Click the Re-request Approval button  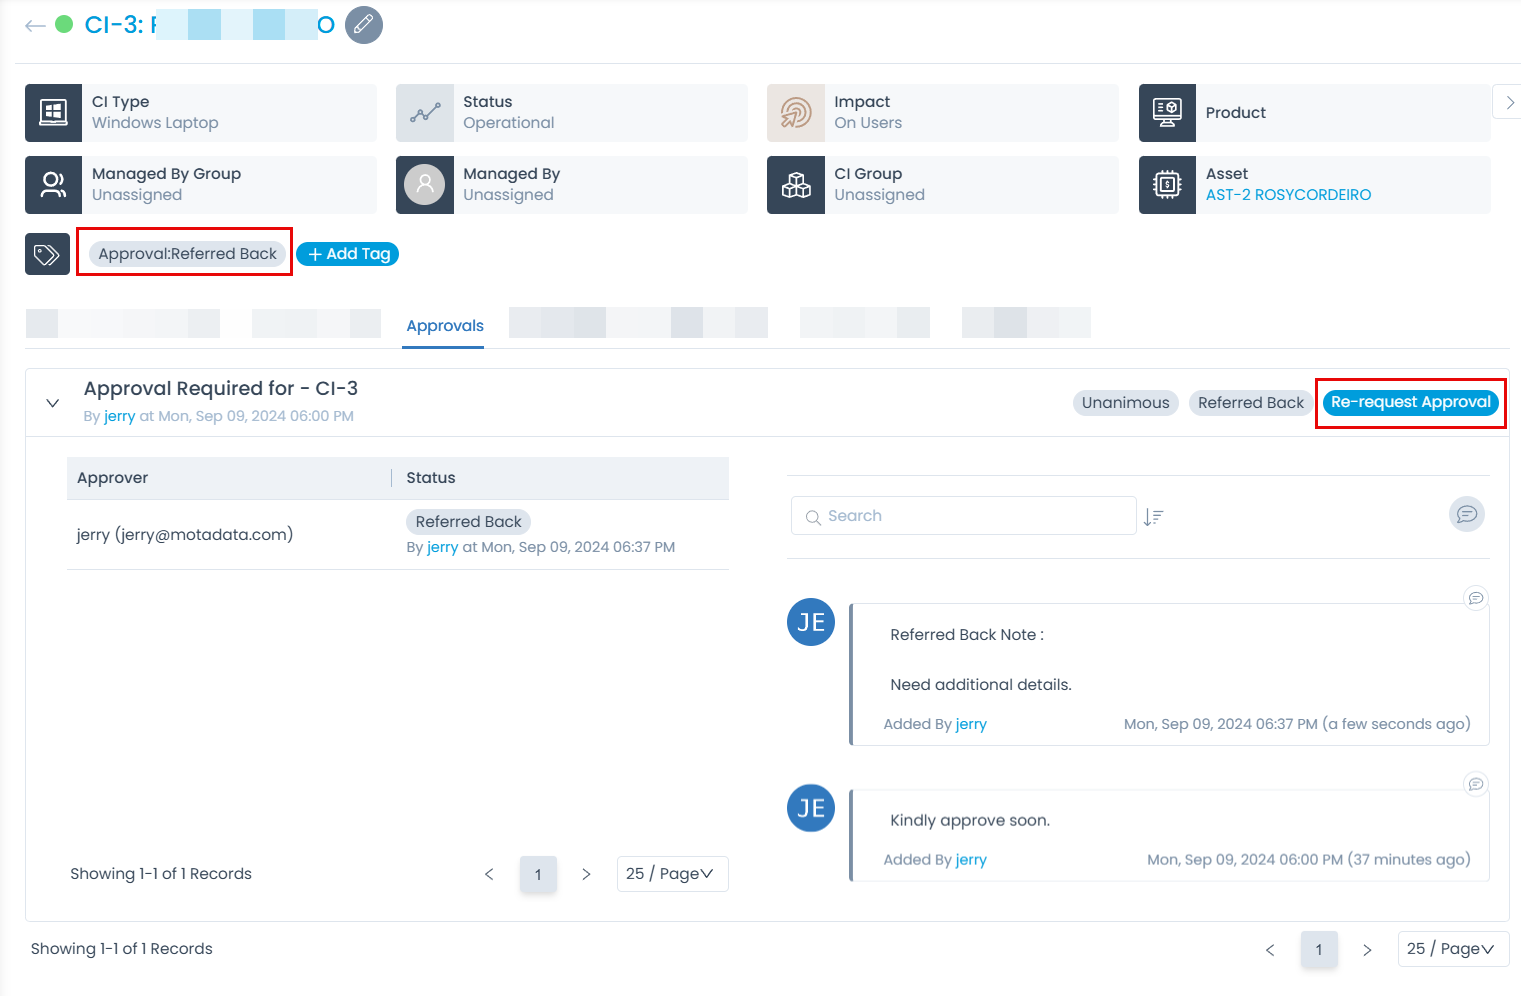point(1410,402)
